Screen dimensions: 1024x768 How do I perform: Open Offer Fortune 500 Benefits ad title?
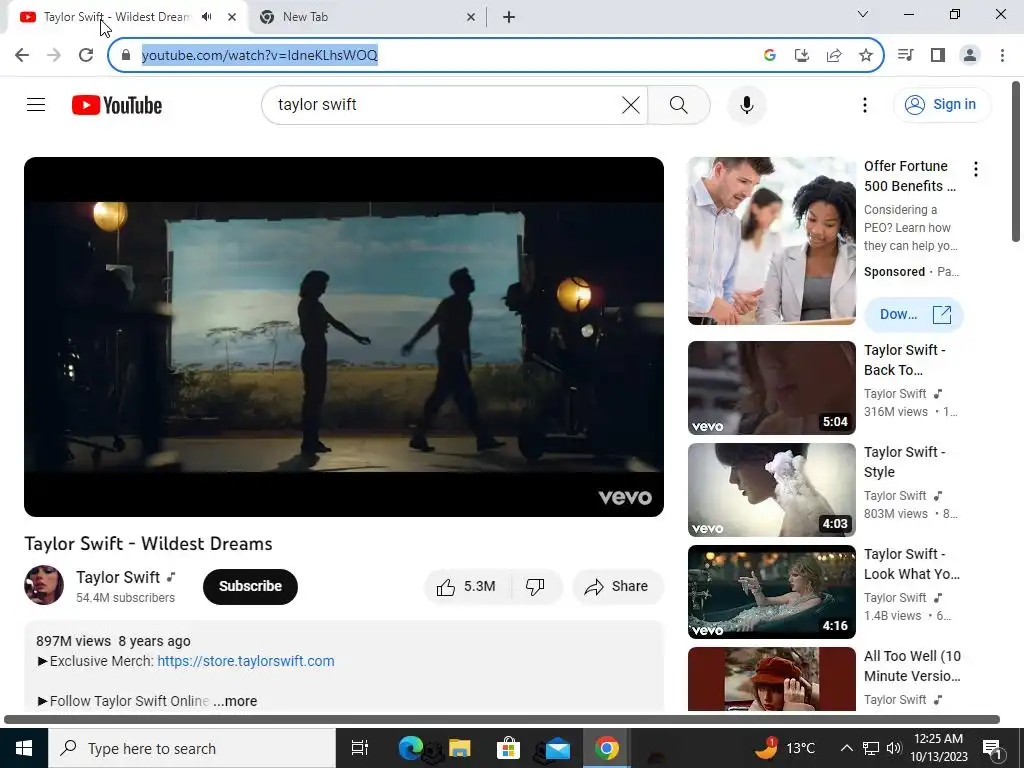[910, 176]
